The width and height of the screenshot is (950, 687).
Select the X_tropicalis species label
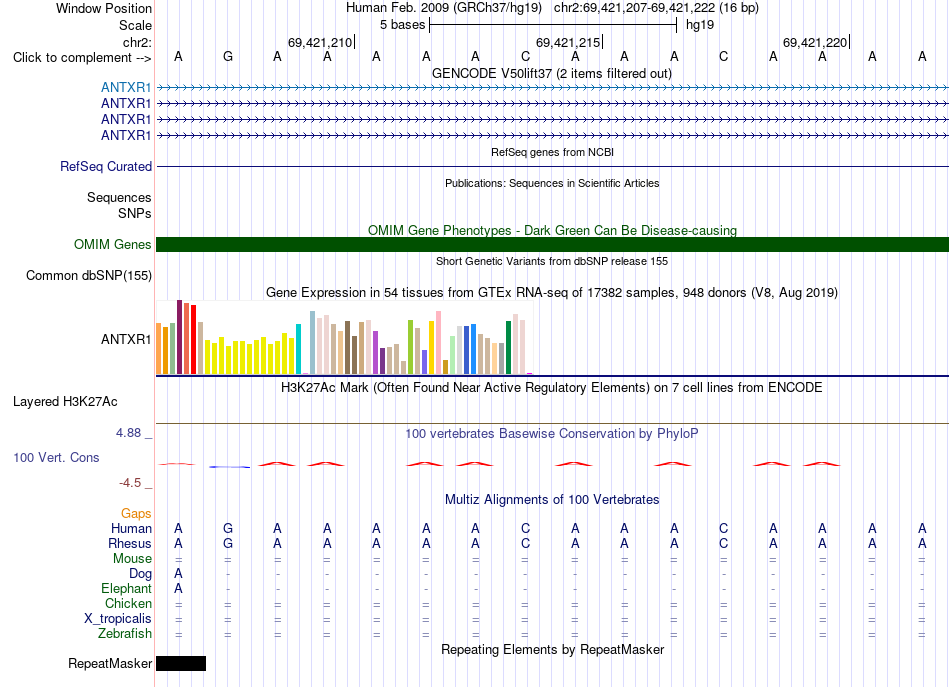coord(118,619)
